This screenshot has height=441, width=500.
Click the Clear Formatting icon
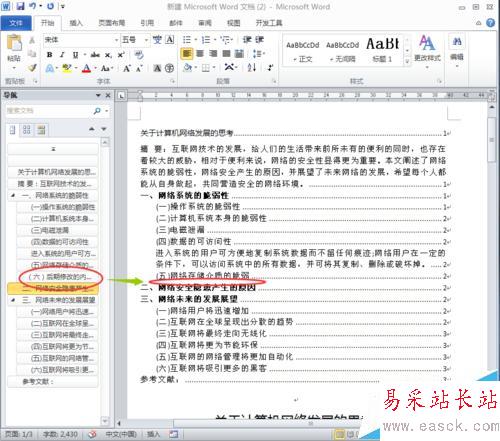tap(139, 54)
